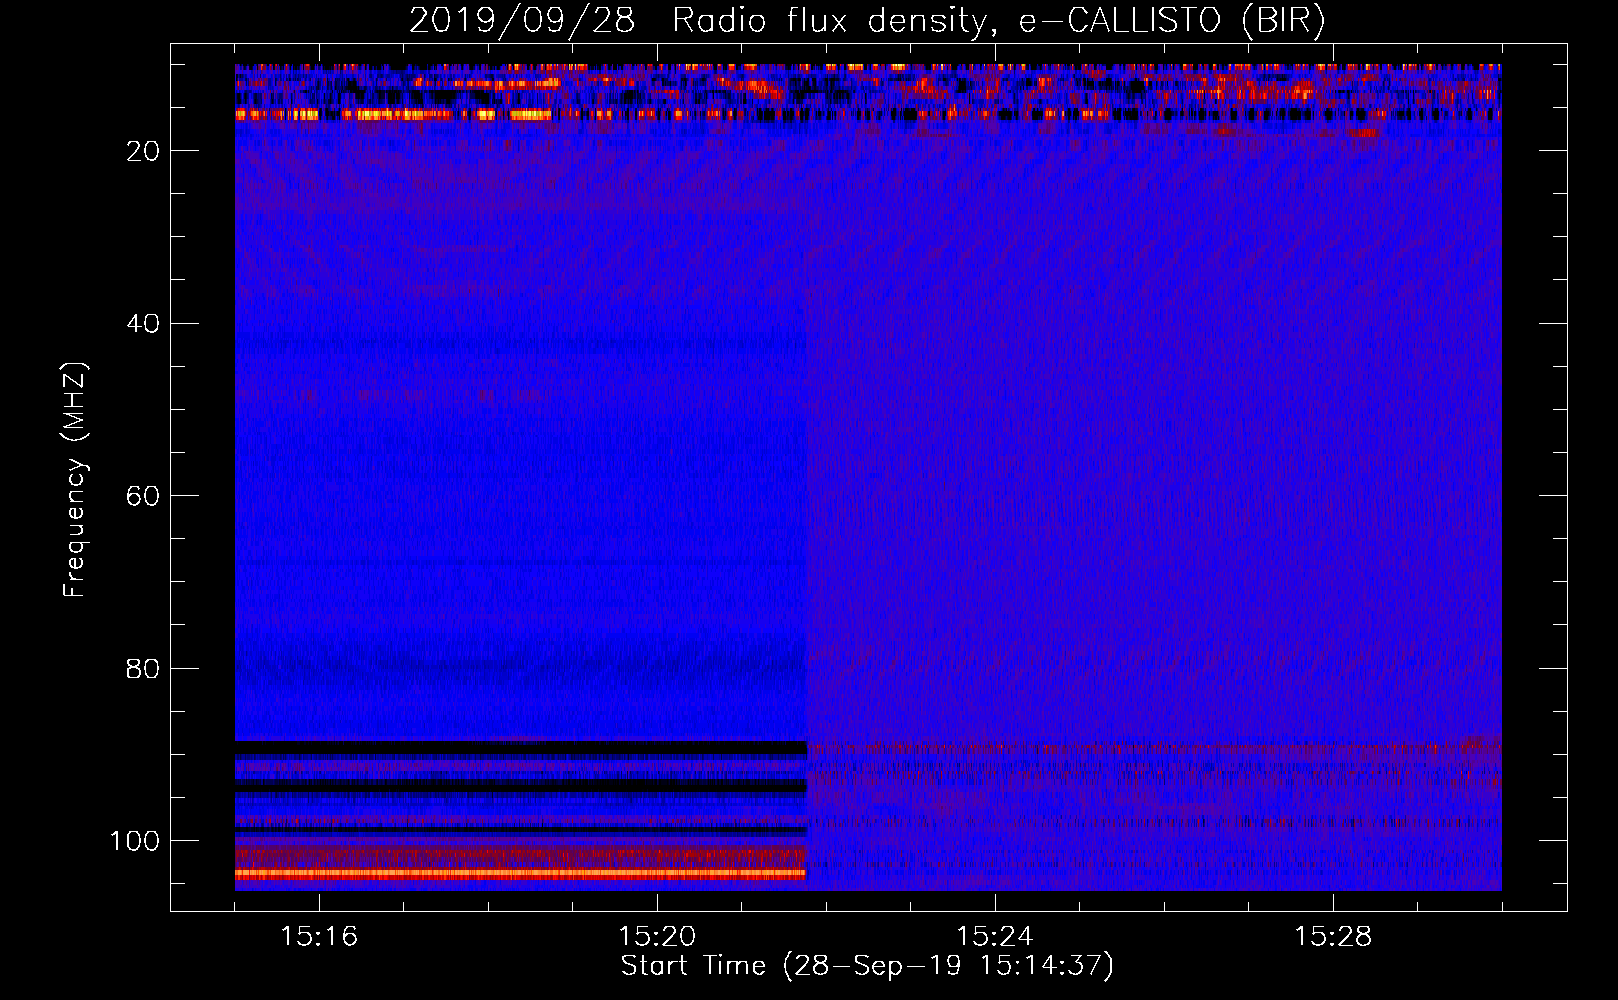The height and width of the screenshot is (1000, 1618).
Task: Click the 60 MHz frequency tick label
Action: point(143,497)
